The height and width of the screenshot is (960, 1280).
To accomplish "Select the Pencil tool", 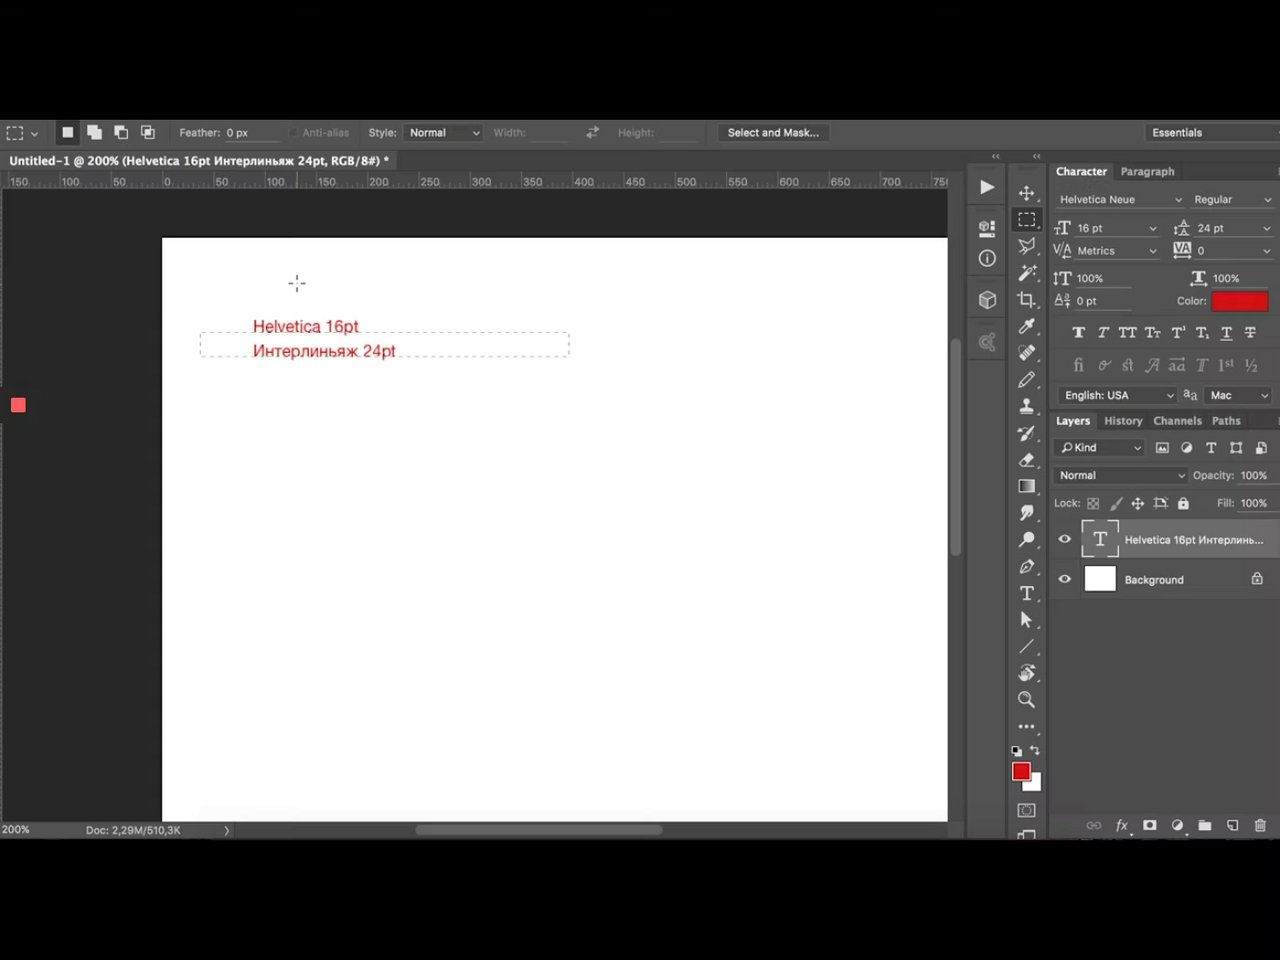I will coord(1026,380).
